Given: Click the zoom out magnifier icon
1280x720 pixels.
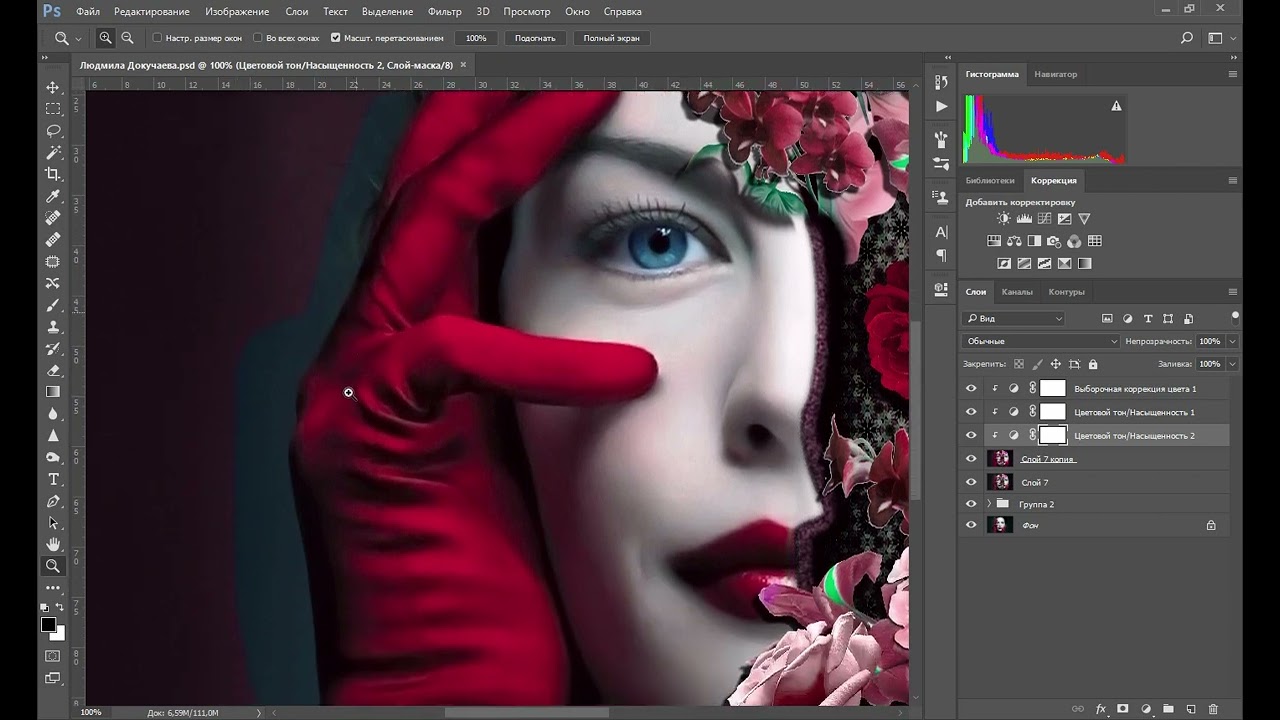Looking at the screenshot, I should (127, 38).
